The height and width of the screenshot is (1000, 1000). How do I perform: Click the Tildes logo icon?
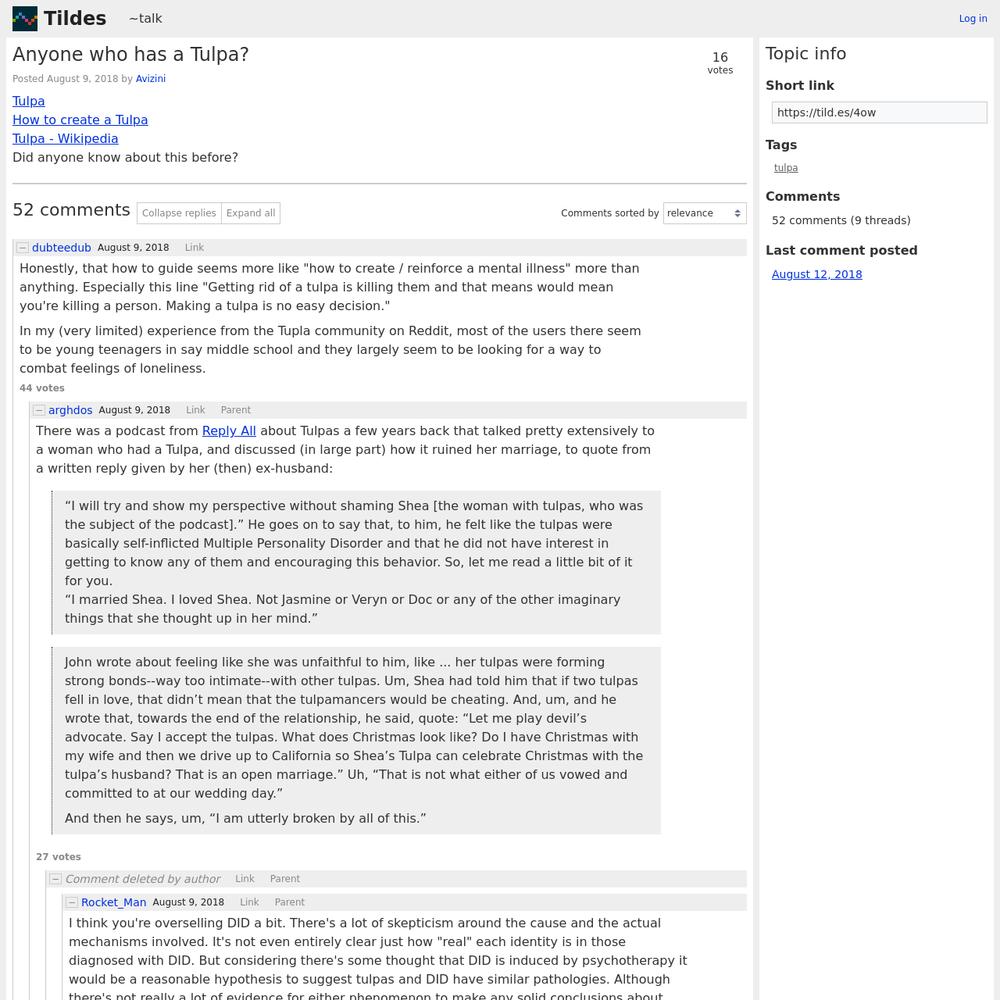point(25,18)
